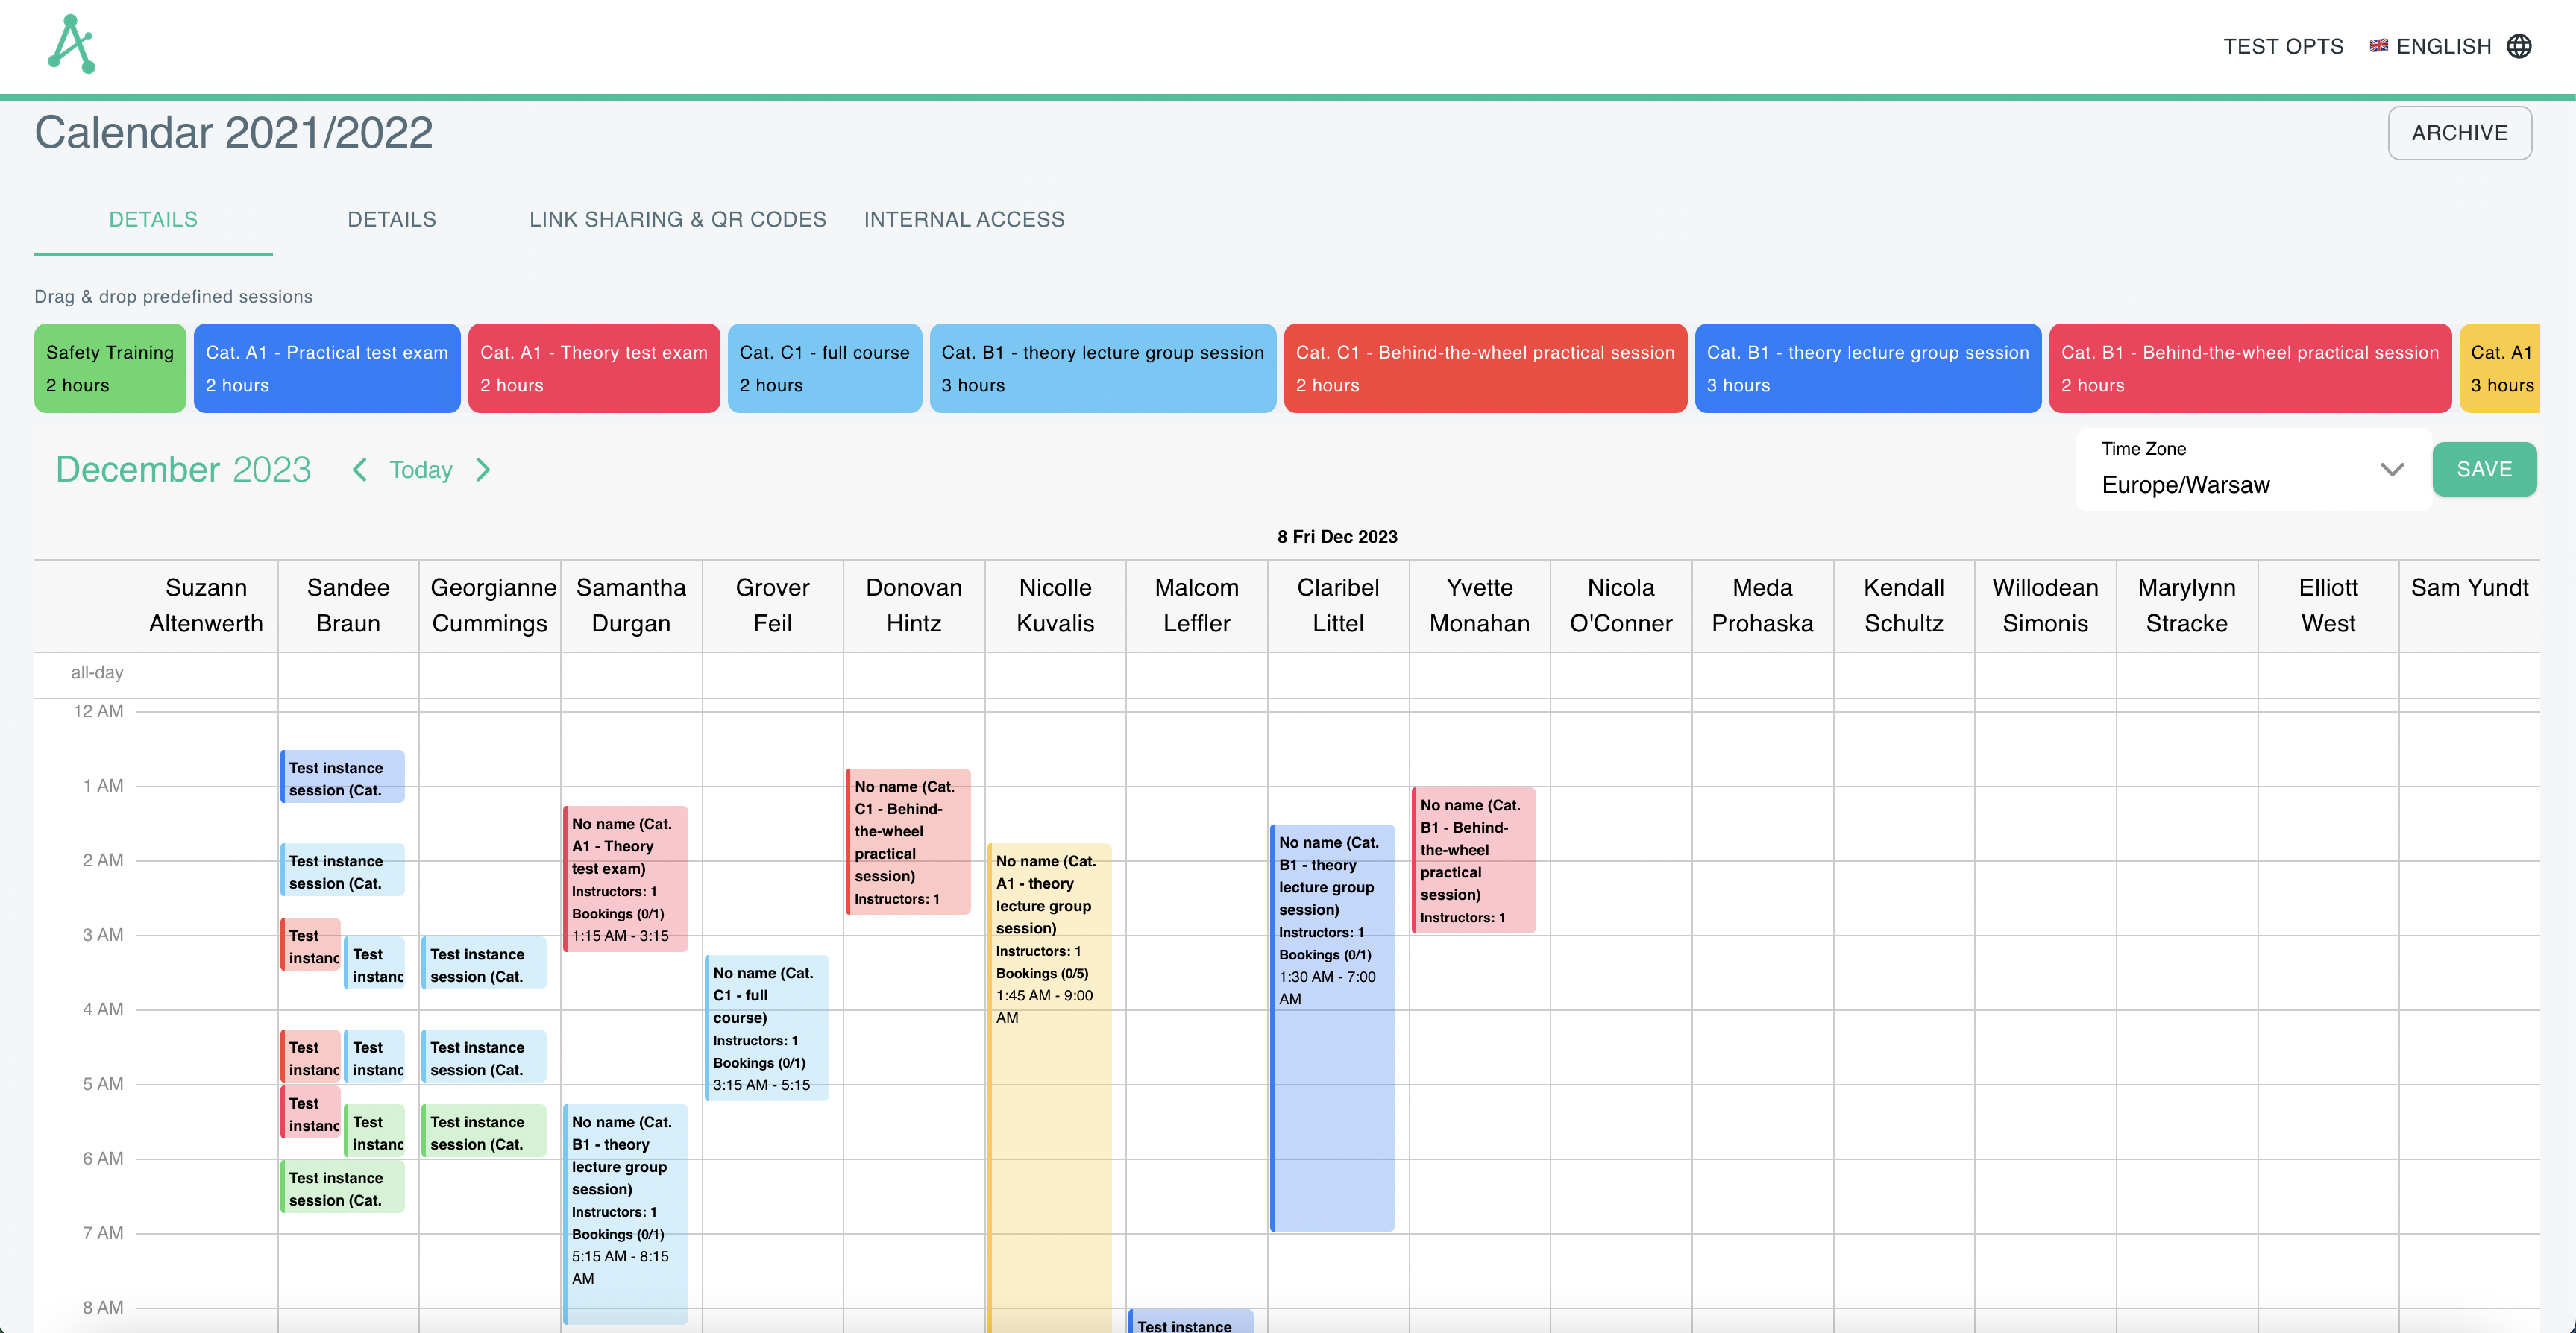
Task: Open the second DETAILS tab
Action: coord(392,219)
